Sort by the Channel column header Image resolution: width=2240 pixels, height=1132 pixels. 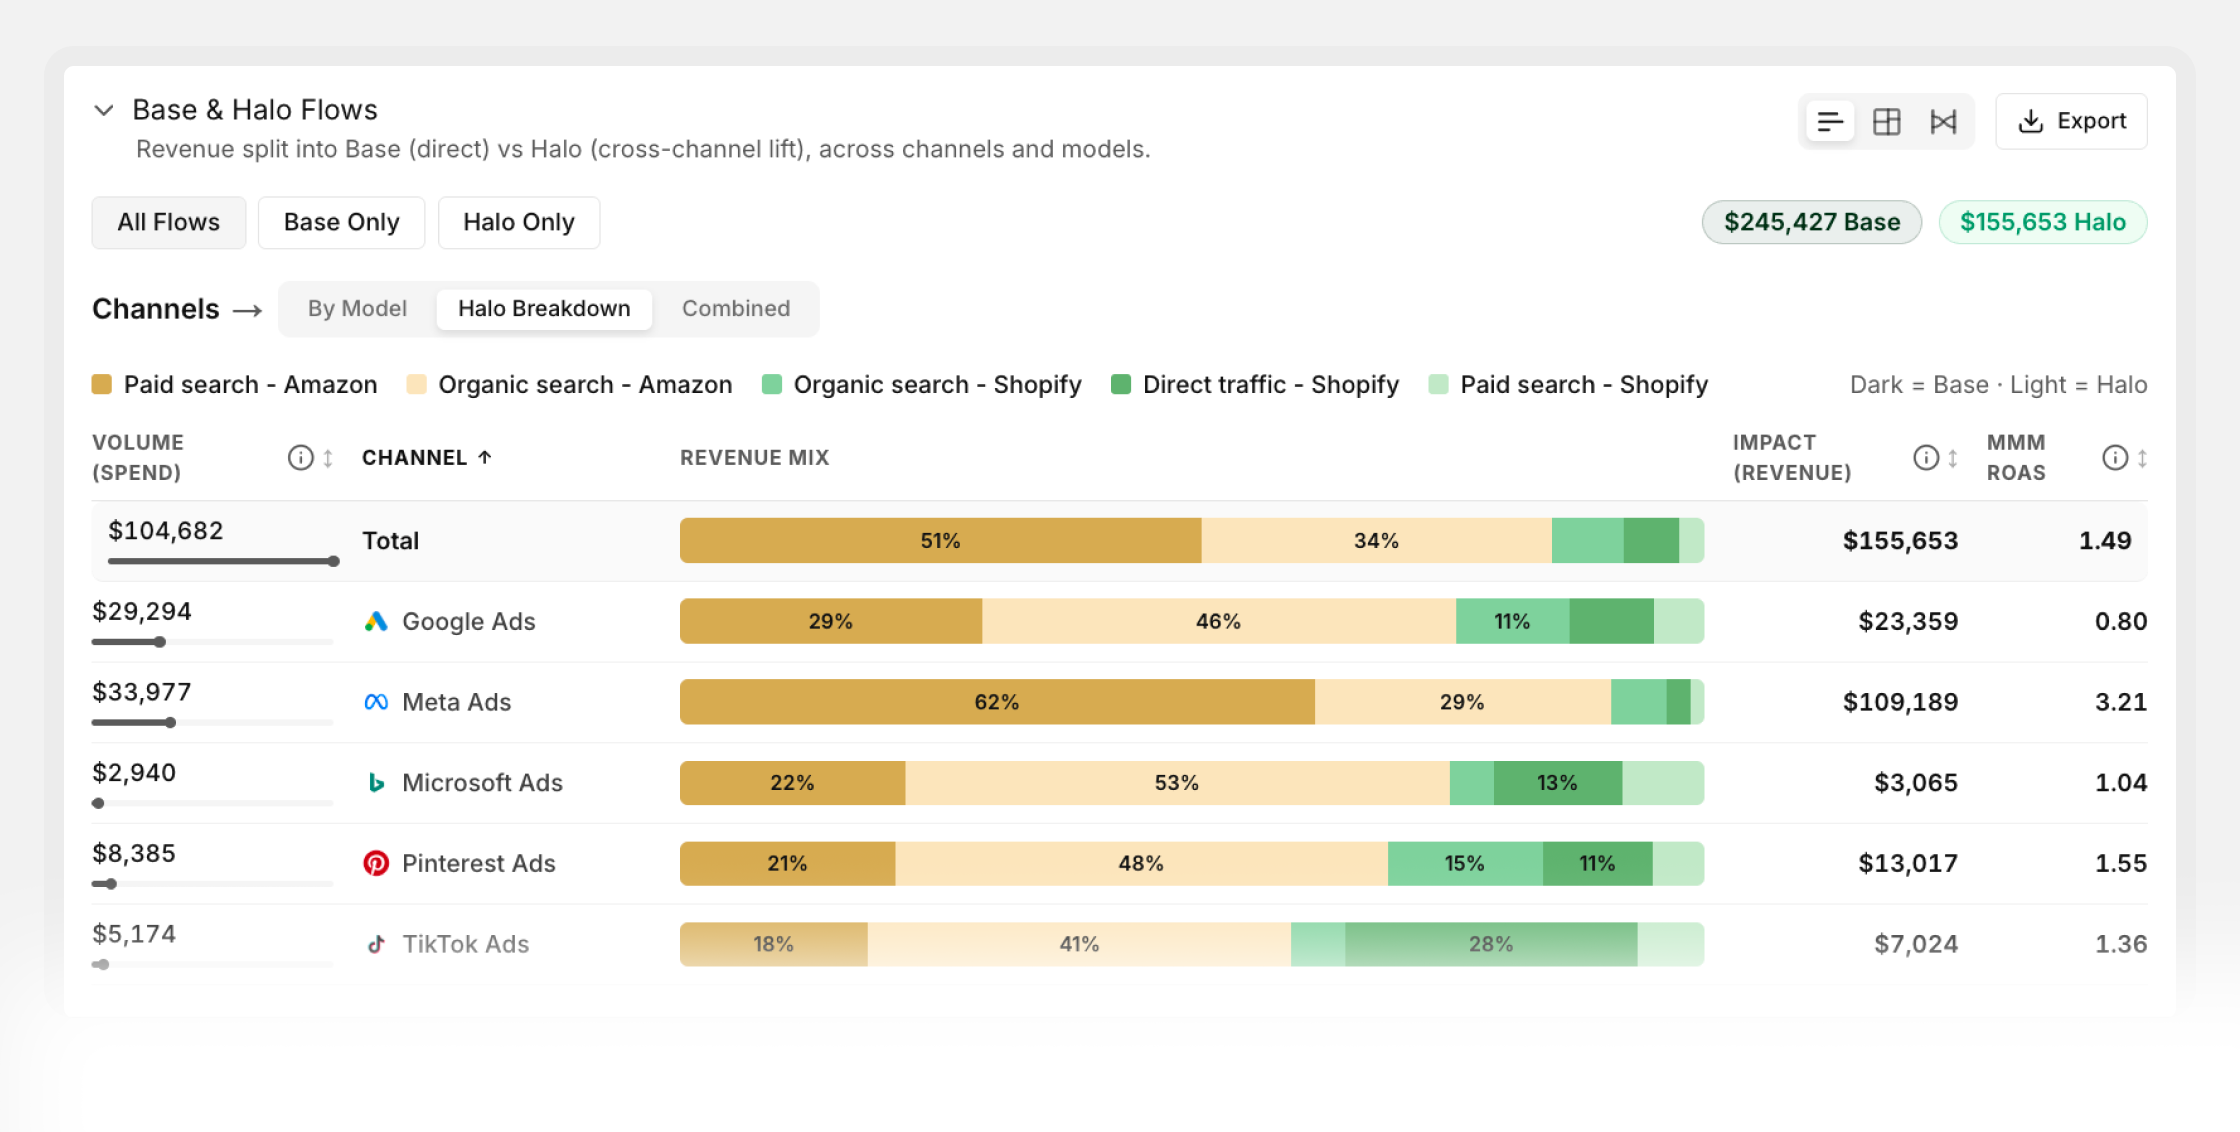pos(427,458)
